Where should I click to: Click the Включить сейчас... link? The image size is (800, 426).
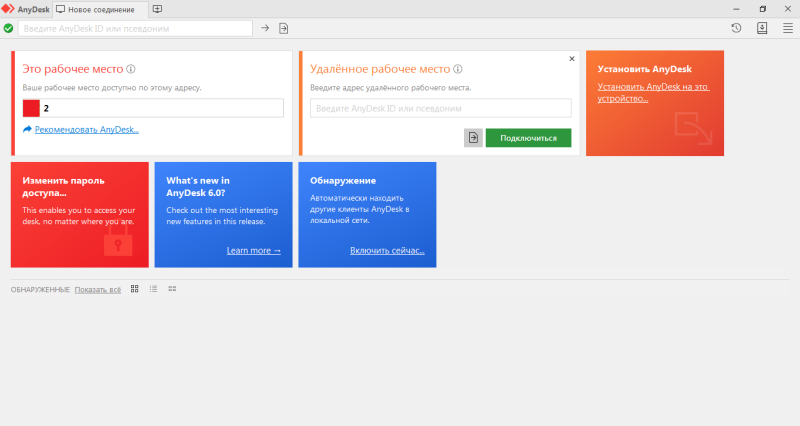click(387, 250)
